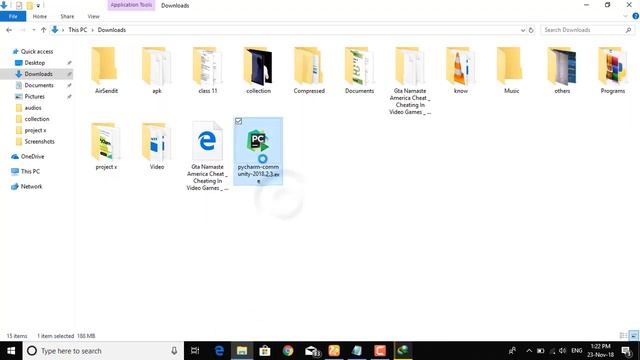
Task: Select the Gta Namaste America Edge HTML file
Action: pos(207,156)
